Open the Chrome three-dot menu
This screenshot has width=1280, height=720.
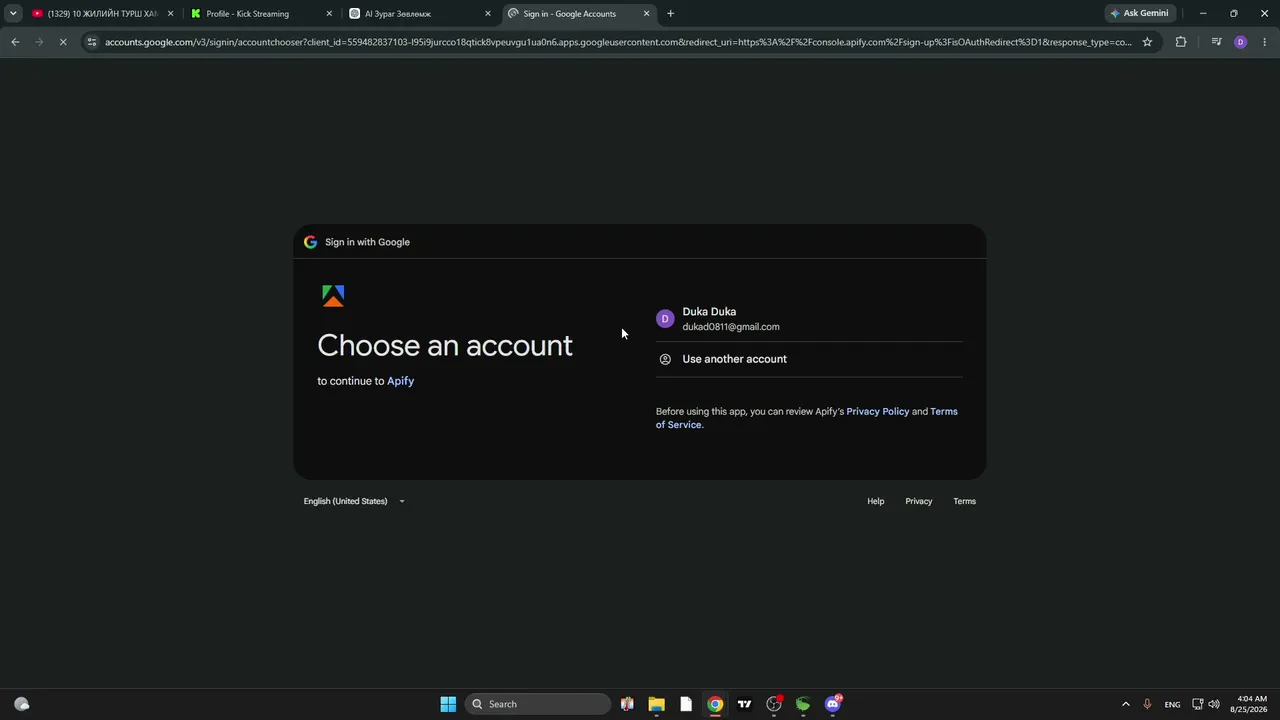(1265, 42)
